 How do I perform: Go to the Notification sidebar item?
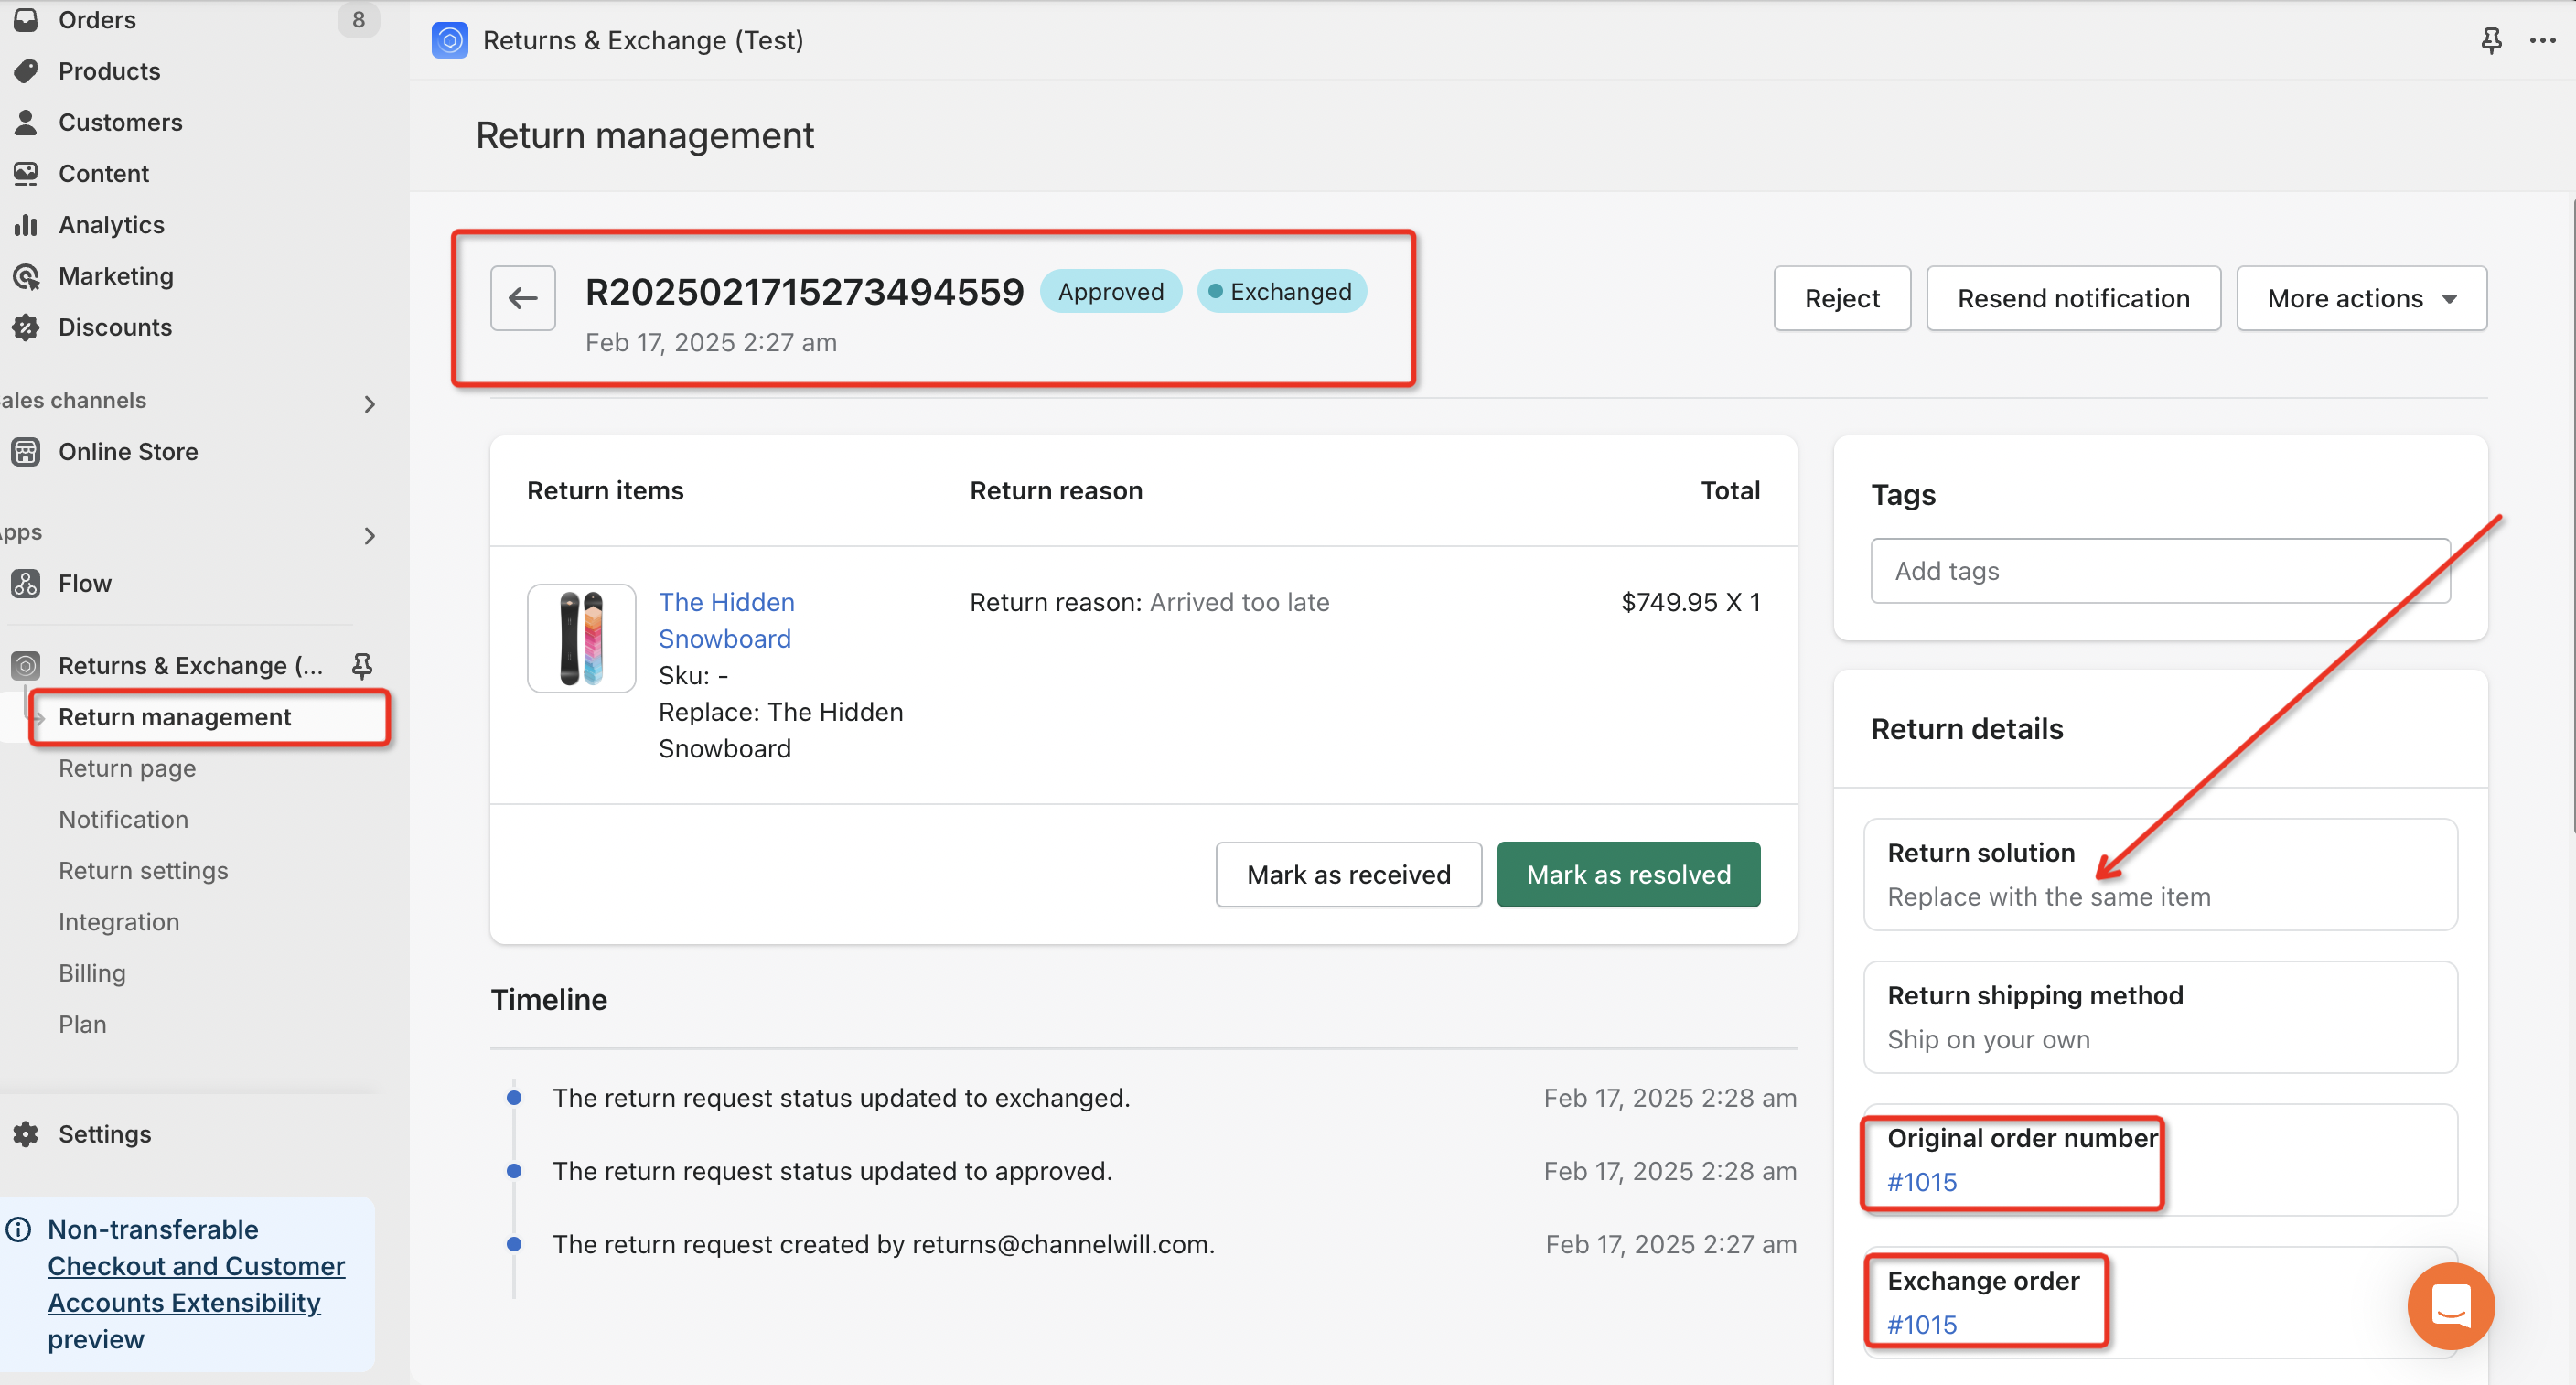pyautogui.click(x=123, y=819)
